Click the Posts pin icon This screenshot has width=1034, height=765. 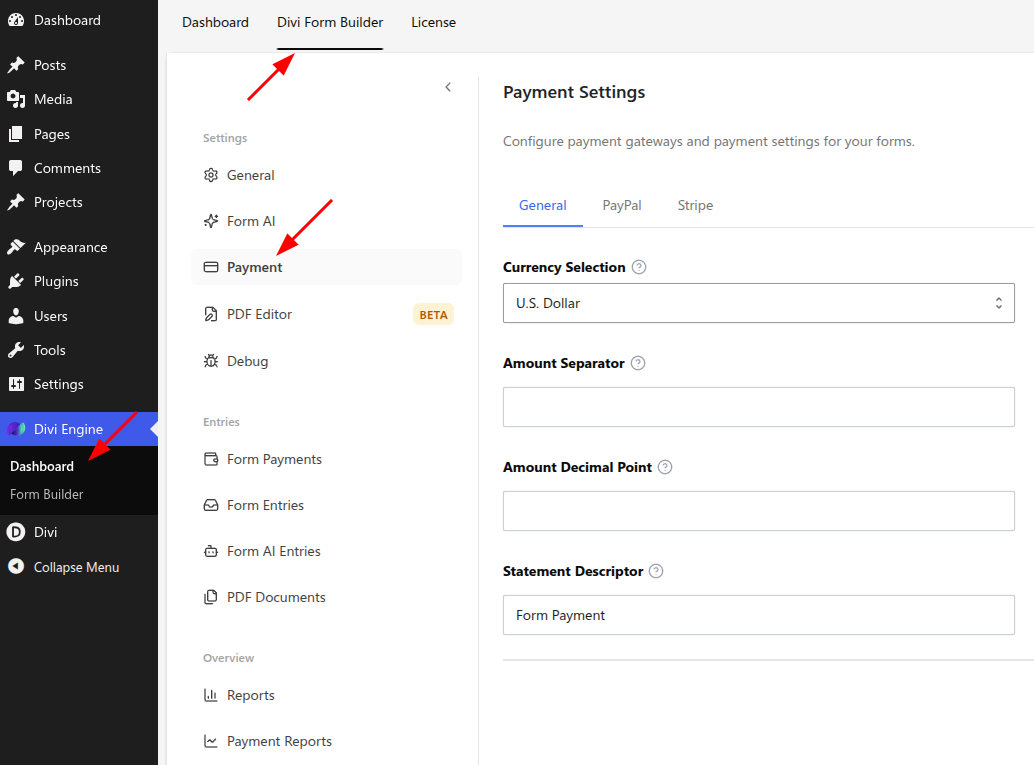(x=16, y=65)
